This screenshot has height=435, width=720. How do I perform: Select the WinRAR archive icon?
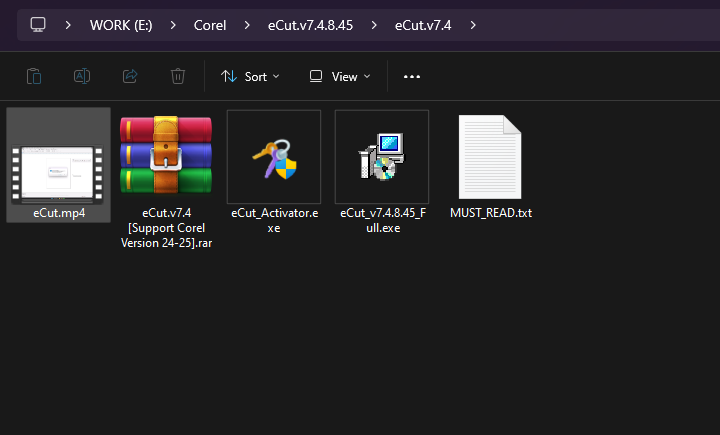pyautogui.click(x=166, y=155)
